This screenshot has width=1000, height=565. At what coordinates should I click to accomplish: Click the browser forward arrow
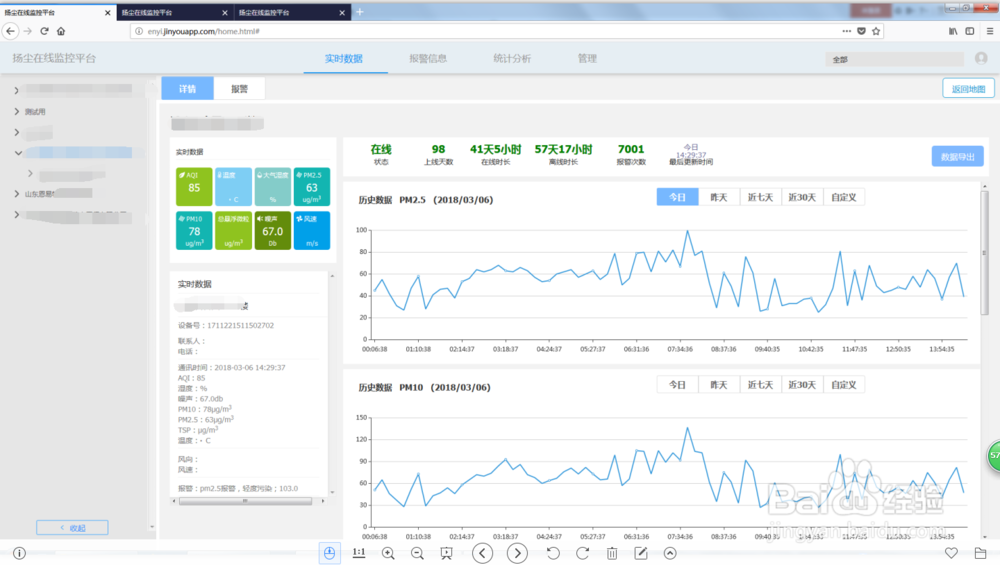coord(27,31)
